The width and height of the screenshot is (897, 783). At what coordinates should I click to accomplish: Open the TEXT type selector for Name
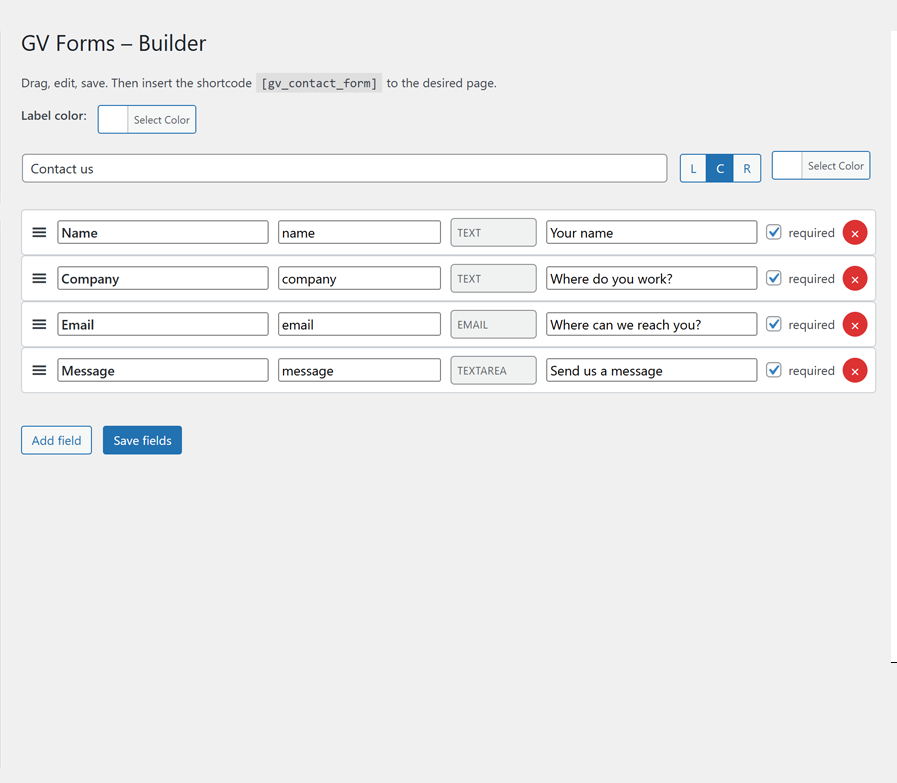pyautogui.click(x=492, y=232)
